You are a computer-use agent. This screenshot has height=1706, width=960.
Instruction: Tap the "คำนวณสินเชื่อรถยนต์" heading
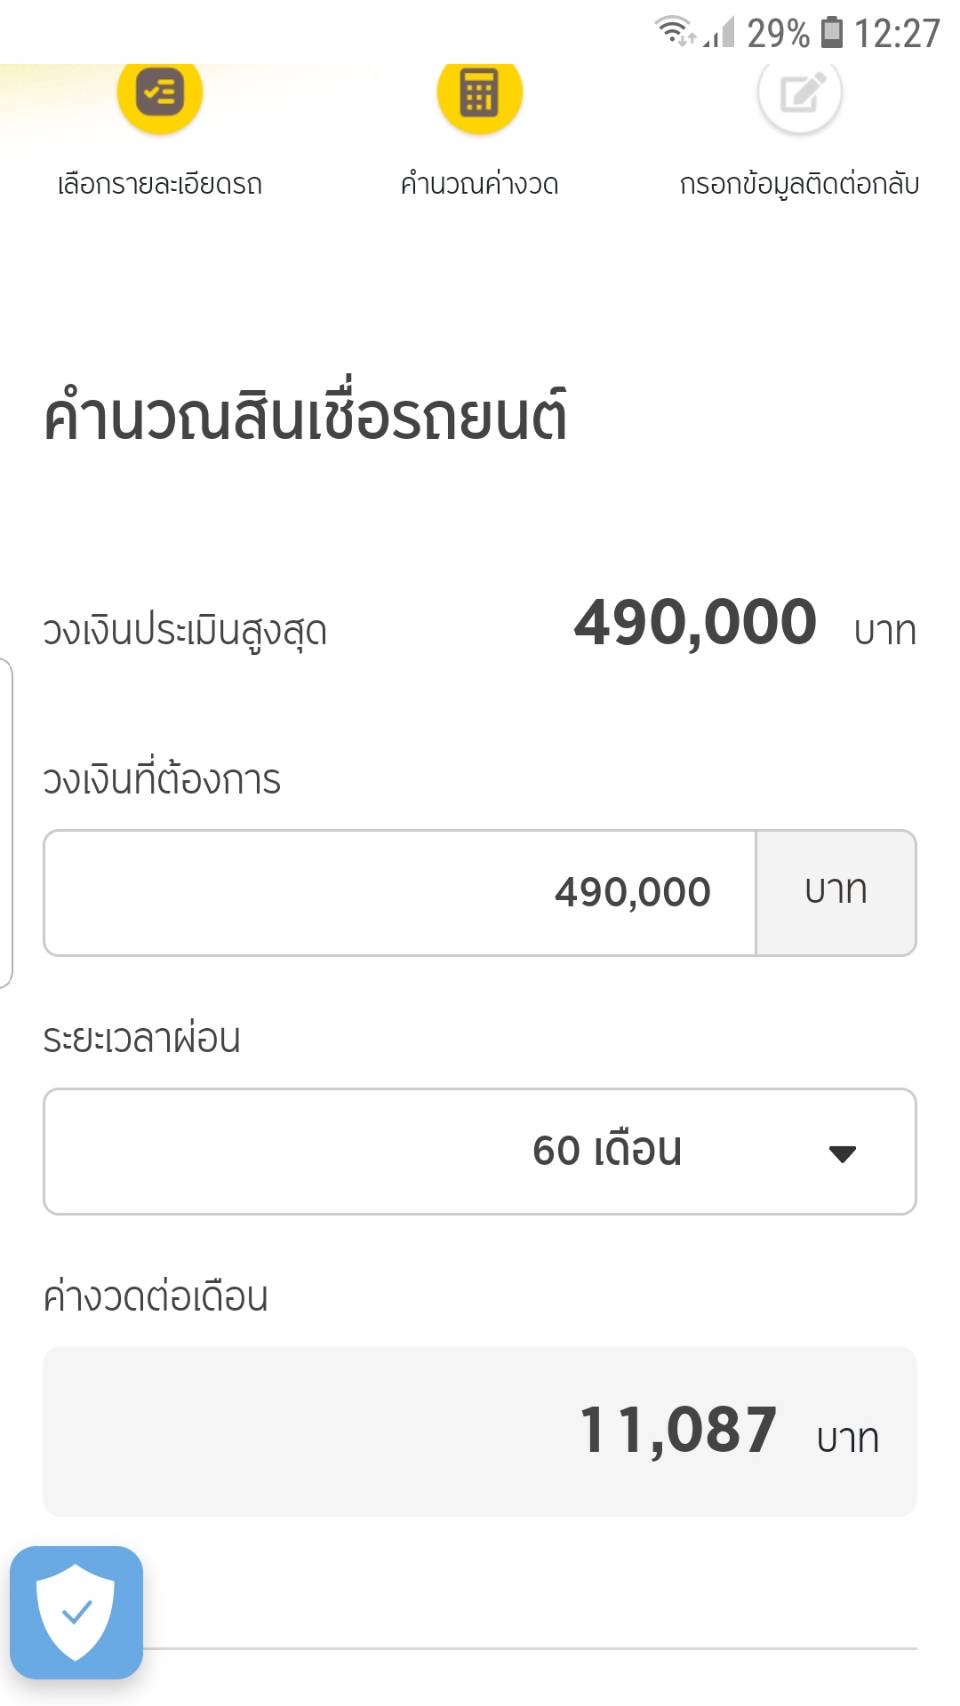[x=306, y=416]
